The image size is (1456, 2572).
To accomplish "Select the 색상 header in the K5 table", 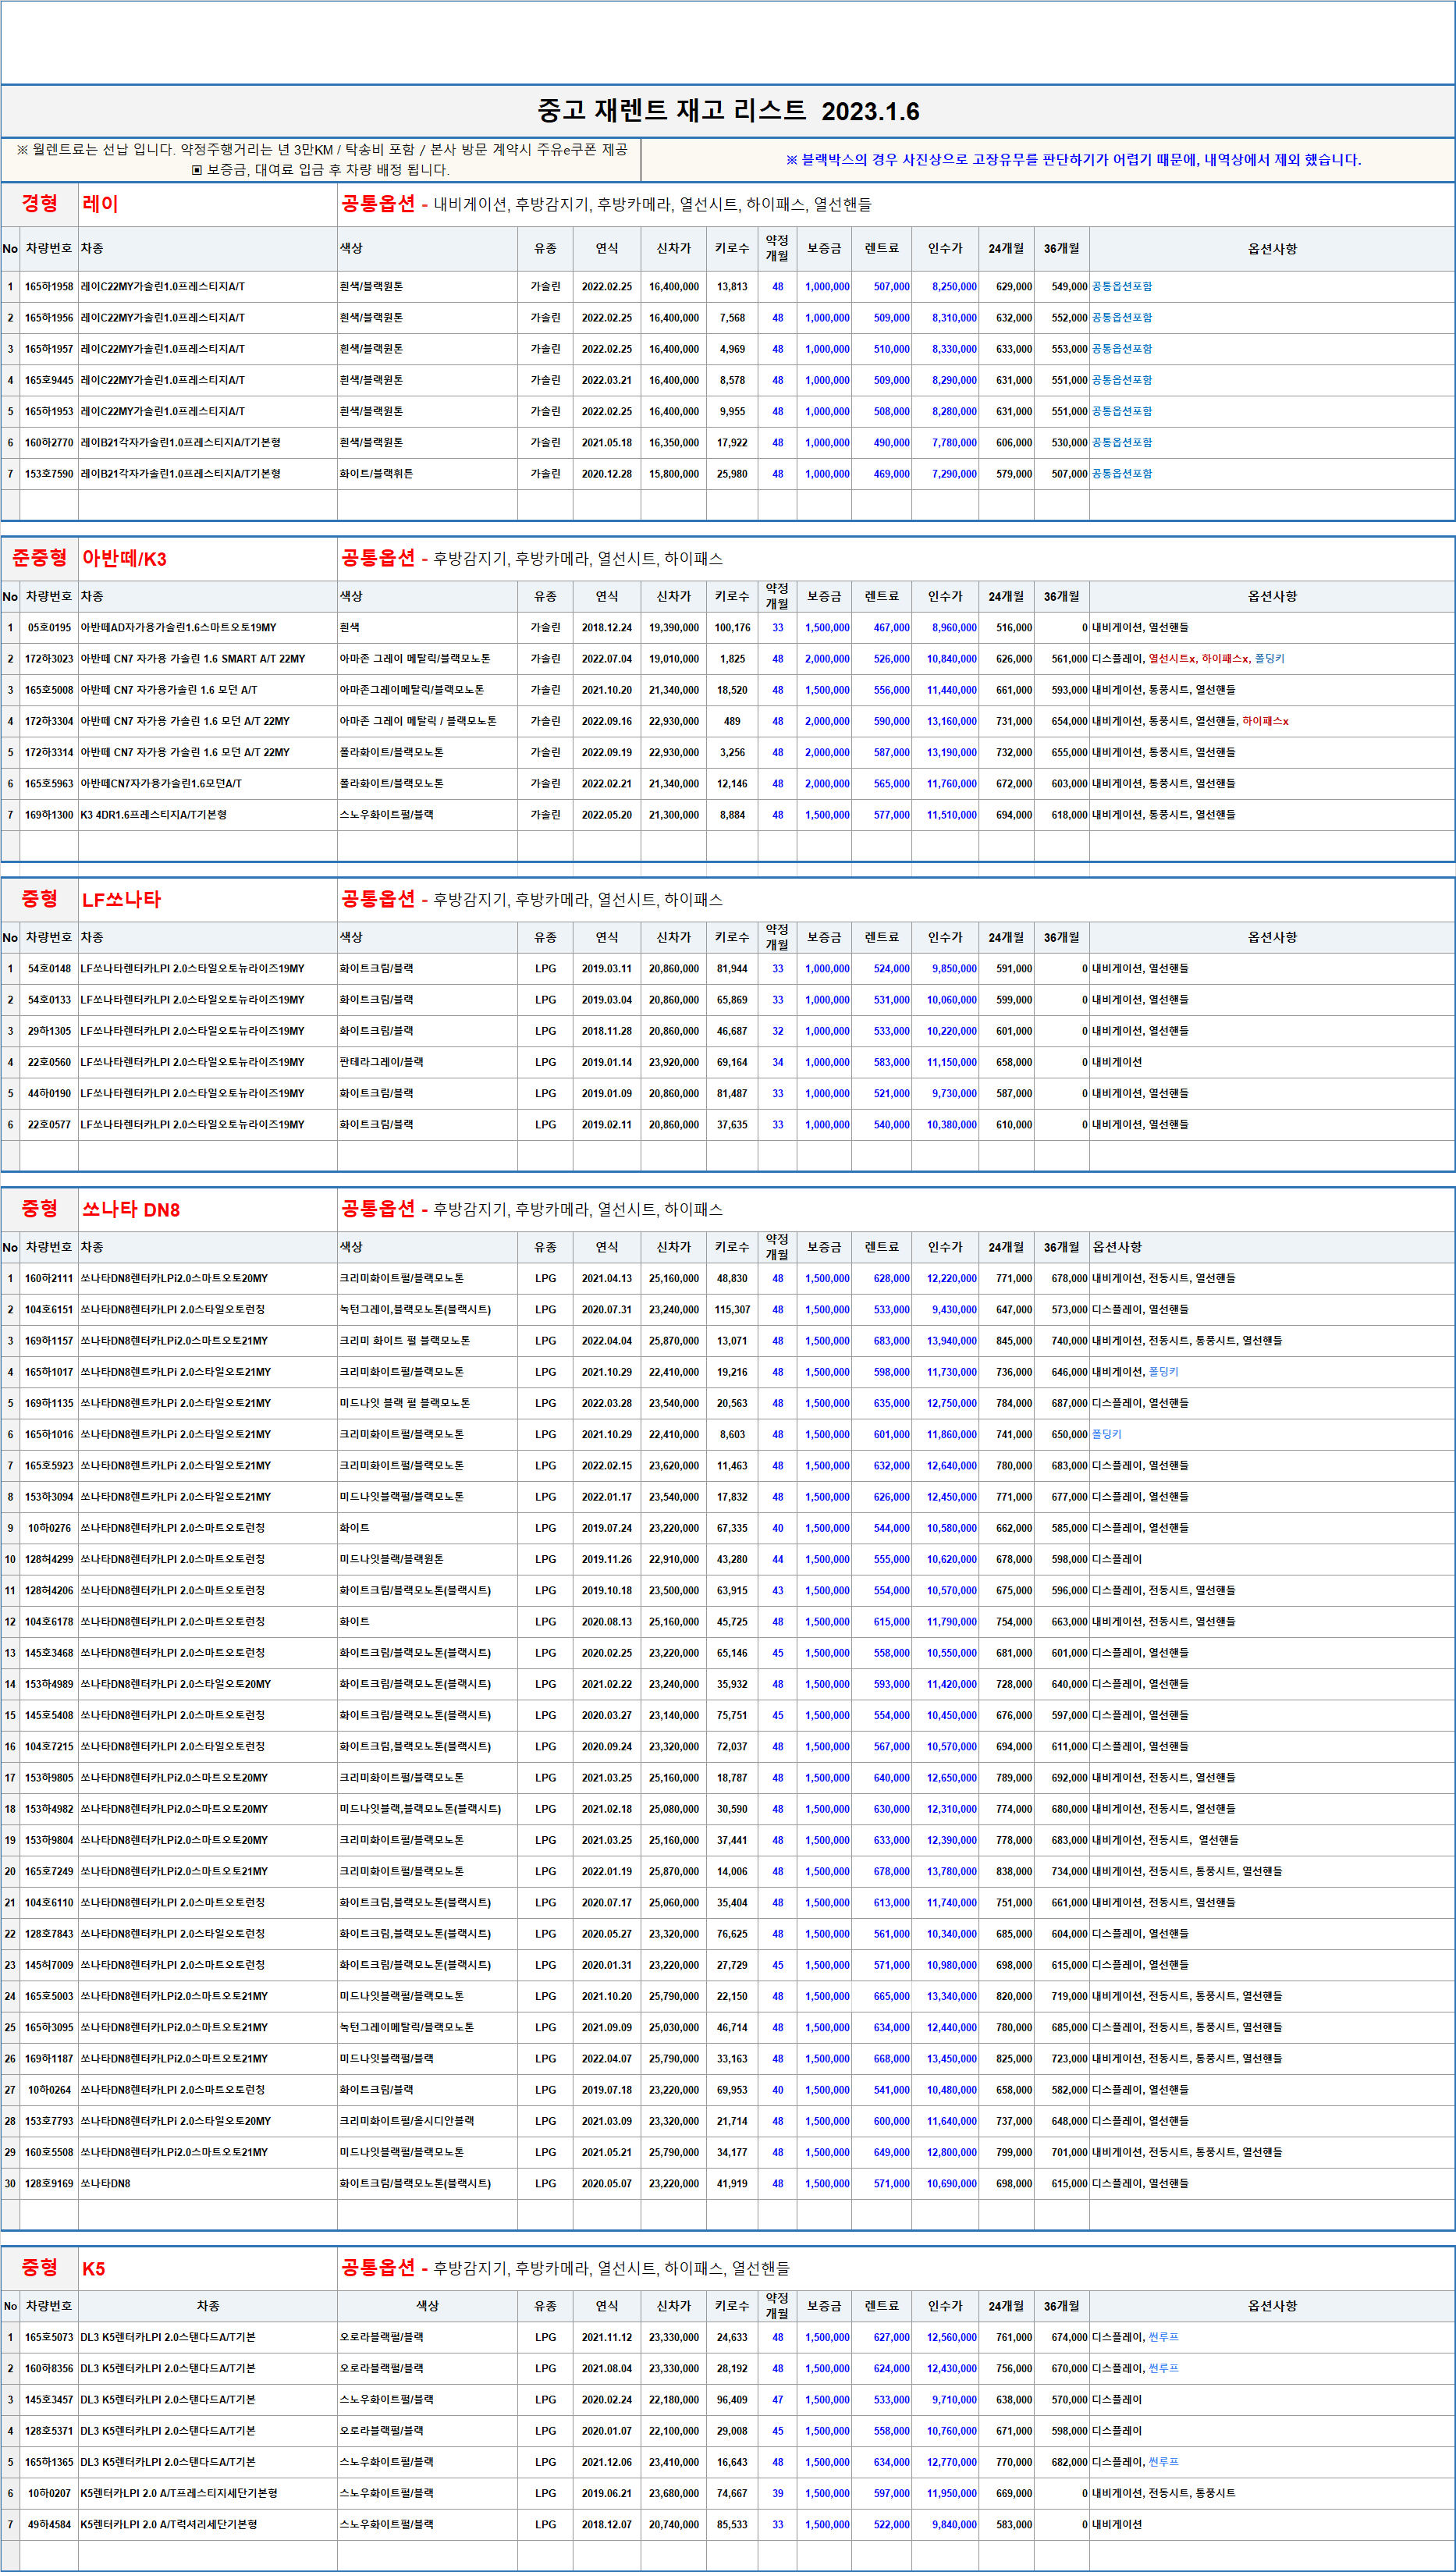I will pos(427,2307).
